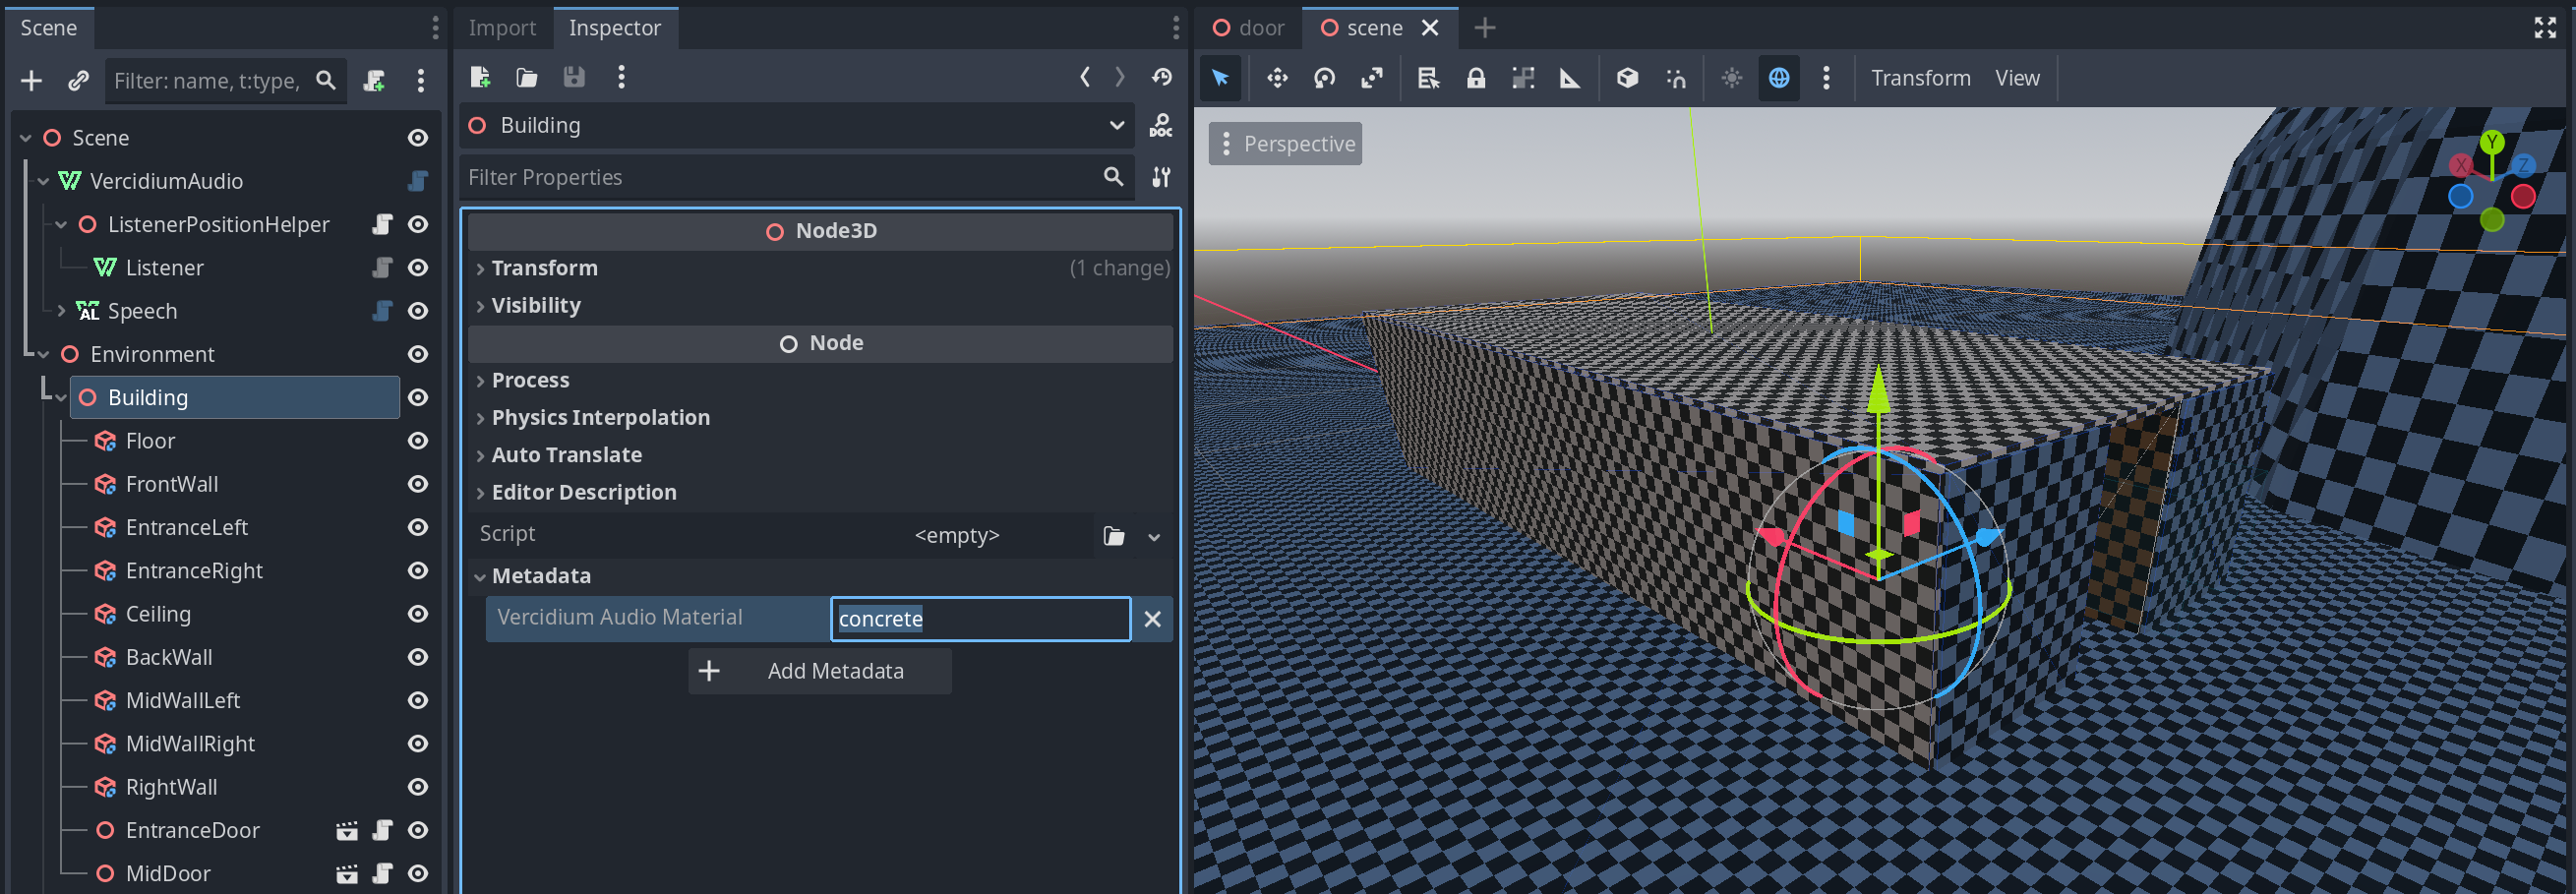Viewport: 2576px width, 894px height.
Task: Select the Move mode tool
Action: tap(1277, 78)
